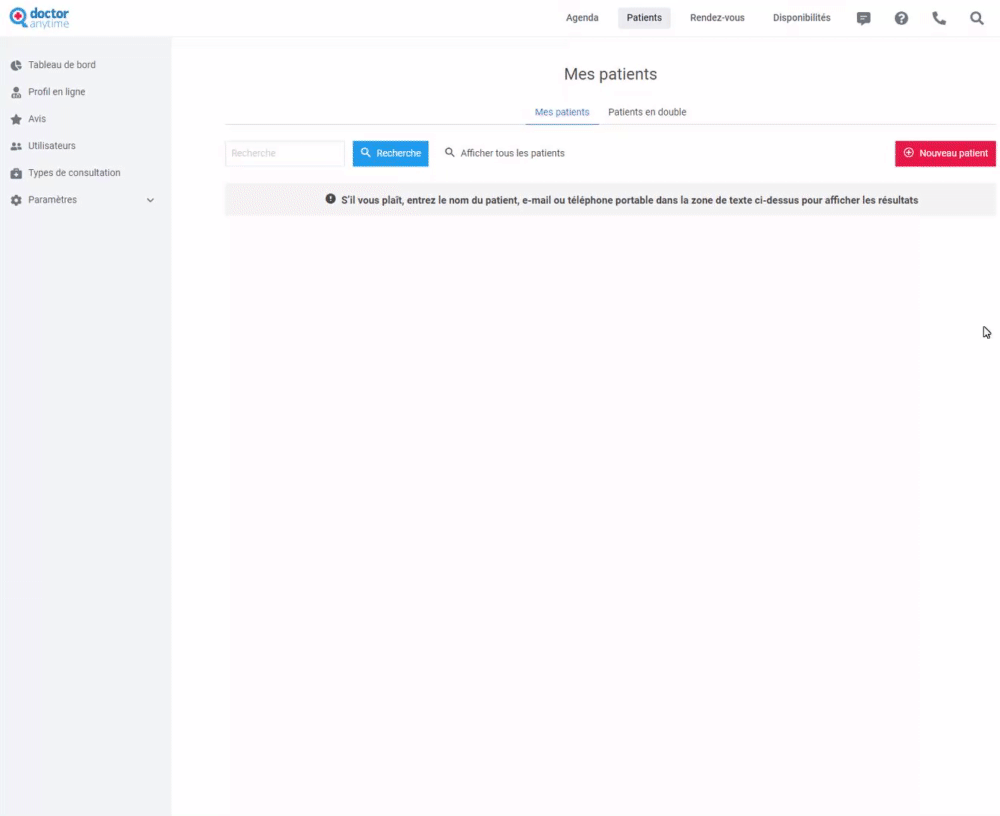Focus the Recherche text input field
Screen dimensions: 1000x816
tap(285, 153)
